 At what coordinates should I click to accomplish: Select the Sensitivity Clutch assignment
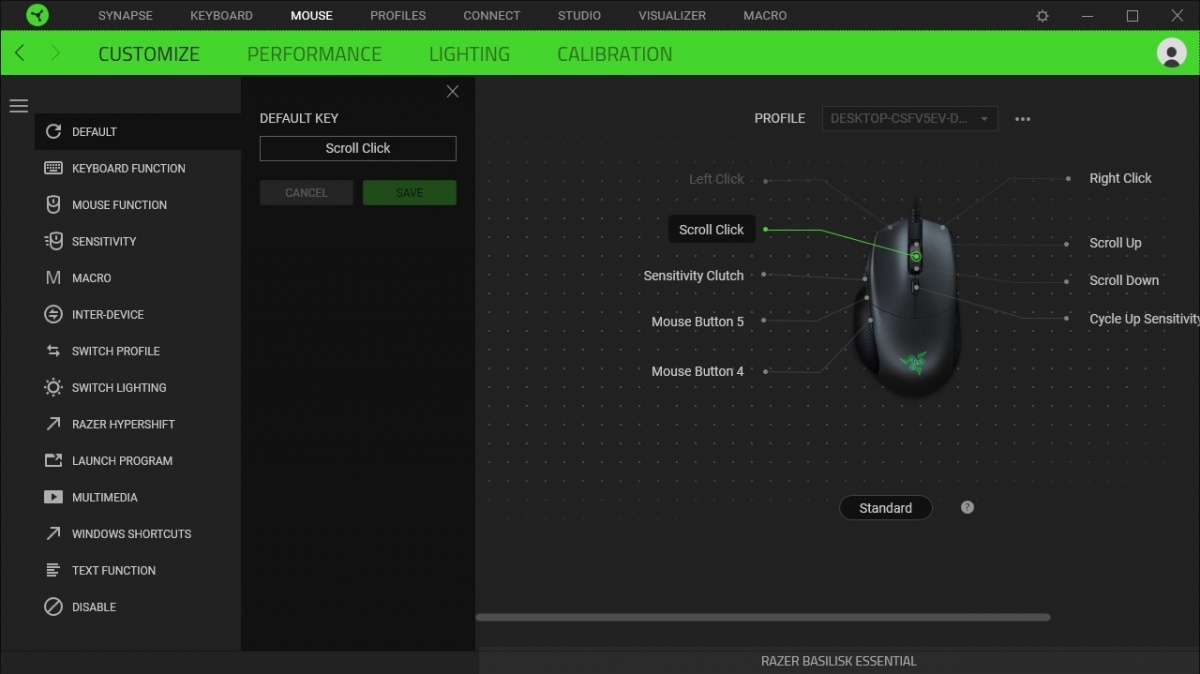coord(693,275)
